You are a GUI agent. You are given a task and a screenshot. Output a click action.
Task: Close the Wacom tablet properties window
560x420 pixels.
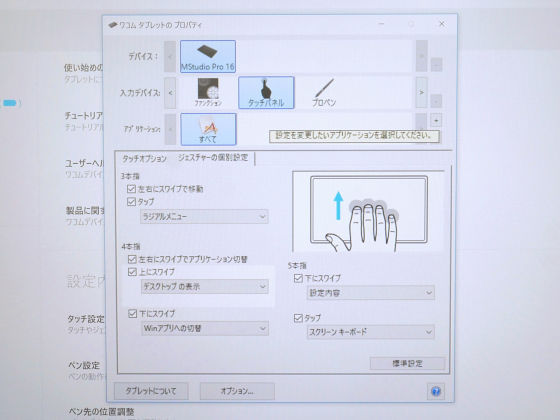(442, 24)
